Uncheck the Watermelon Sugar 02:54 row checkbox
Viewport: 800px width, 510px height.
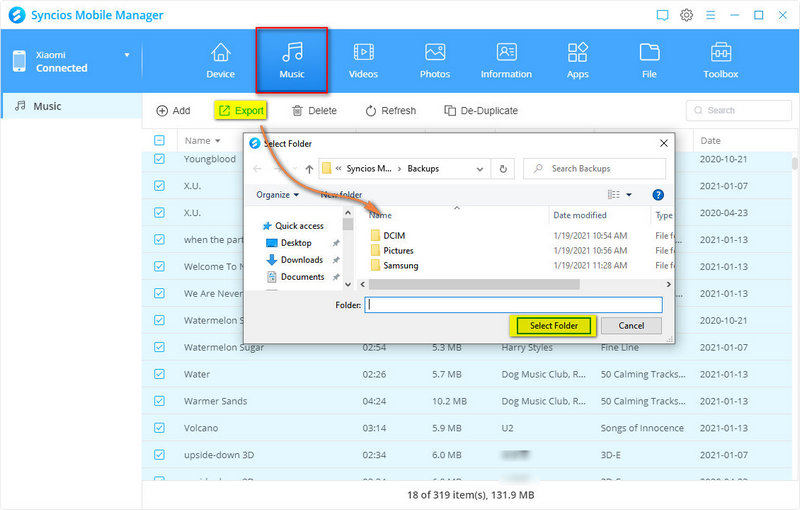pos(159,347)
